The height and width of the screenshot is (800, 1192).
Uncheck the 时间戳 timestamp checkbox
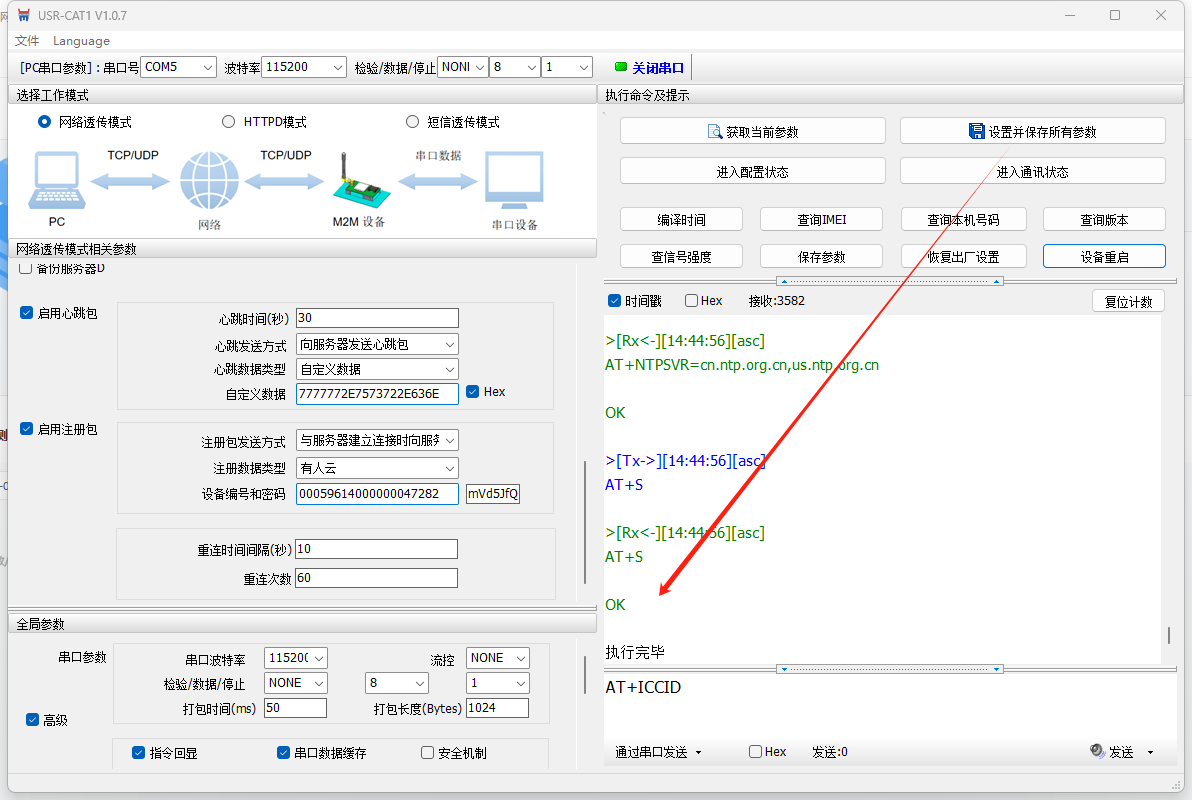point(615,301)
